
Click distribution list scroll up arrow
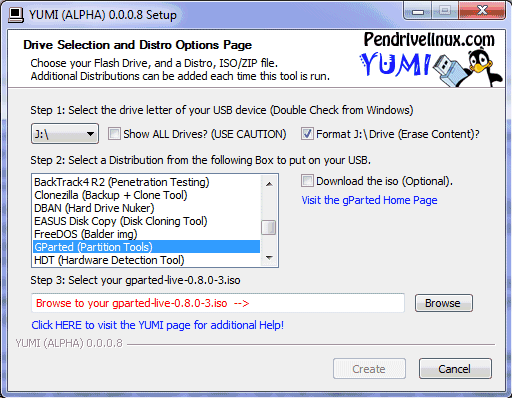(269, 184)
